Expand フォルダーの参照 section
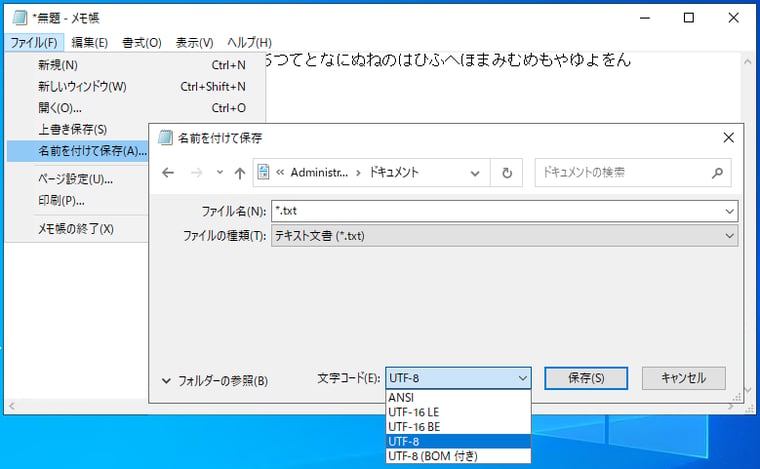Viewport: 760px width, 469px height. 214,381
